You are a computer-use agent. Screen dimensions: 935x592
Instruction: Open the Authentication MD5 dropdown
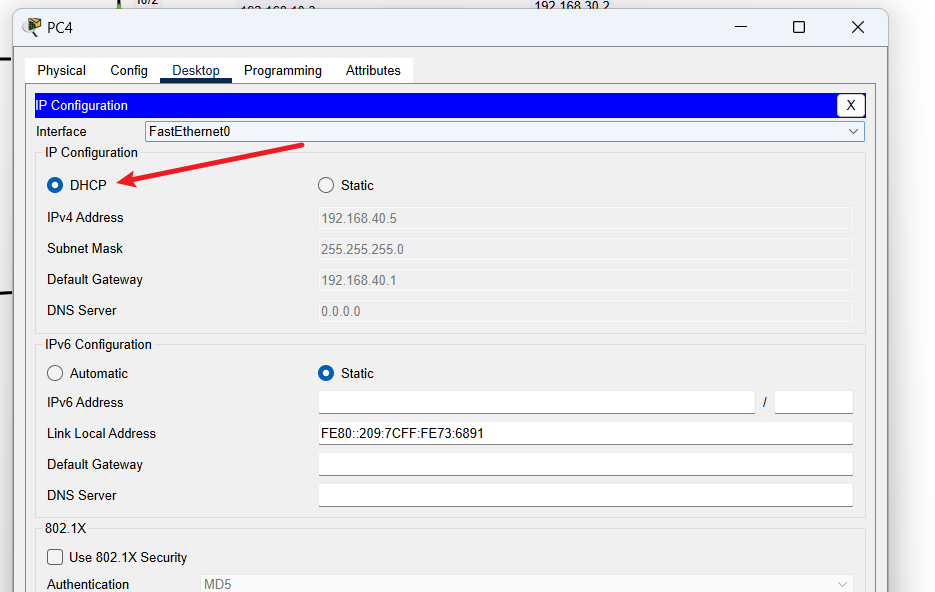[x=527, y=584]
